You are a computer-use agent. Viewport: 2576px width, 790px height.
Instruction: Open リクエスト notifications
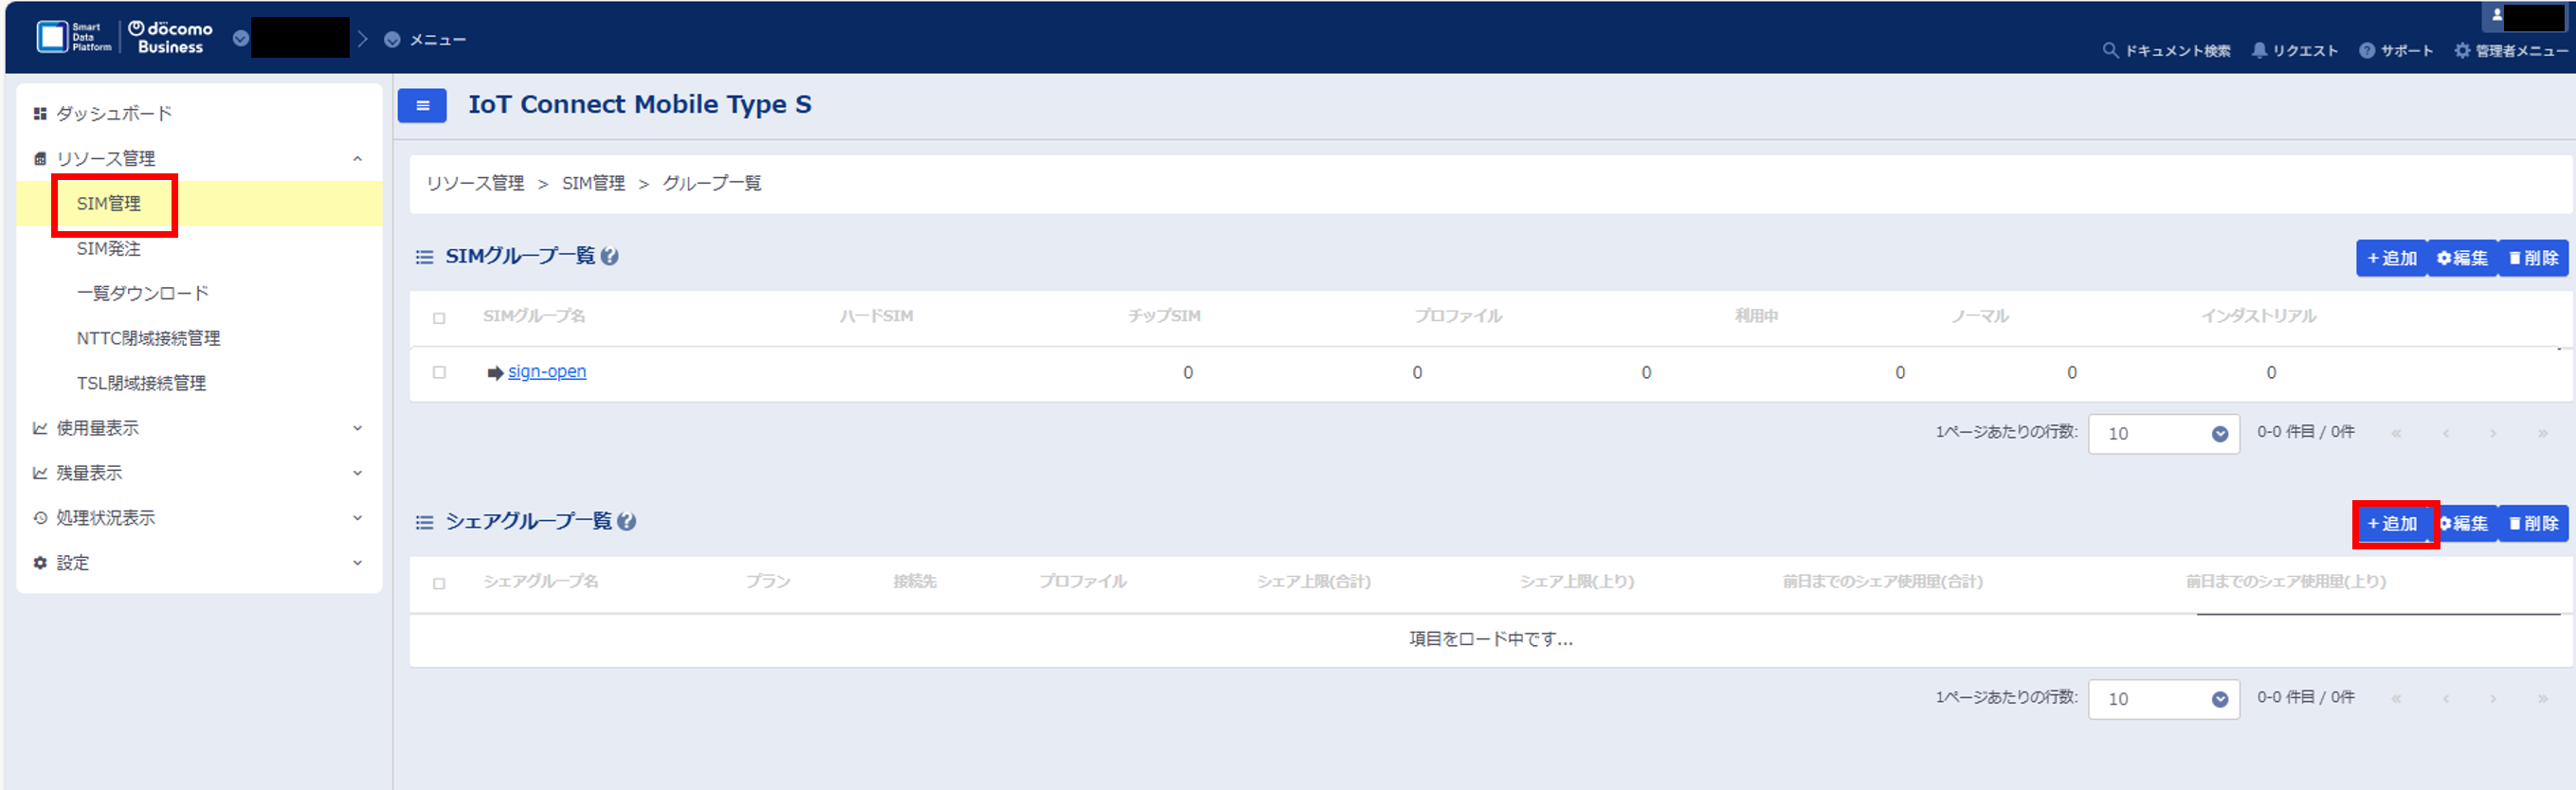click(x=2294, y=50)
